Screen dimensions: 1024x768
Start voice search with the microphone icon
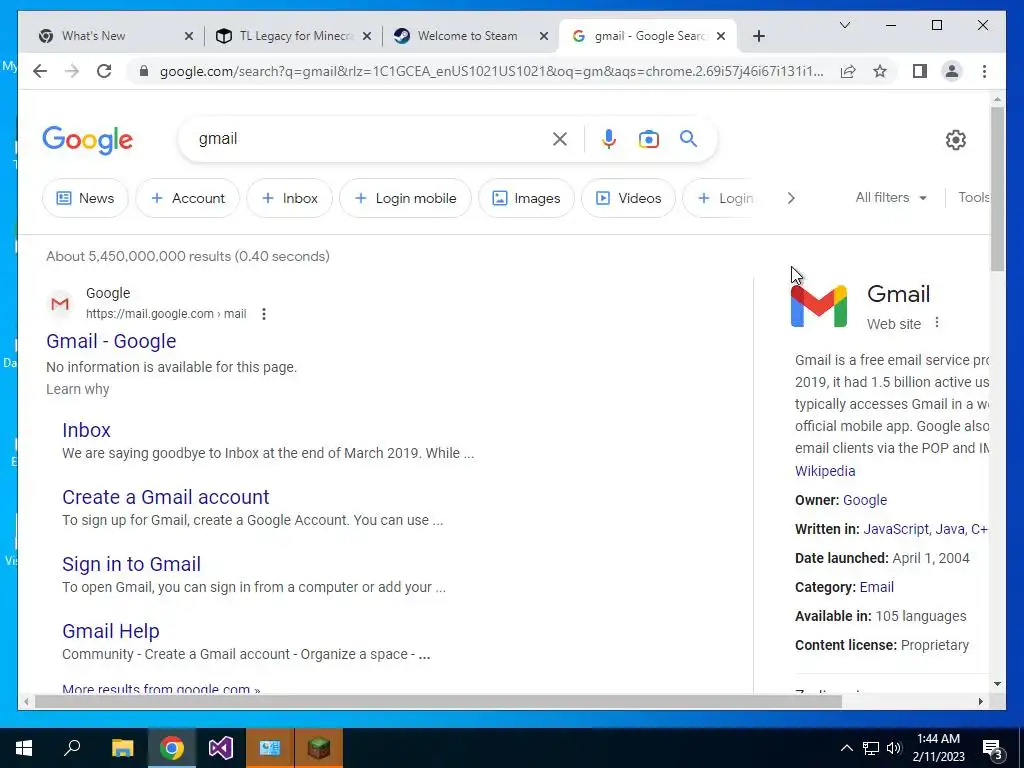pyautogui.click(x=609, y=139)
